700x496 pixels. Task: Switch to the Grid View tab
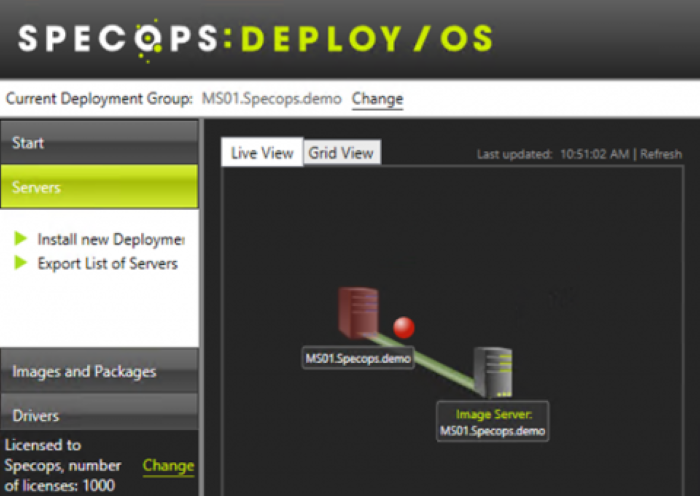342,153
